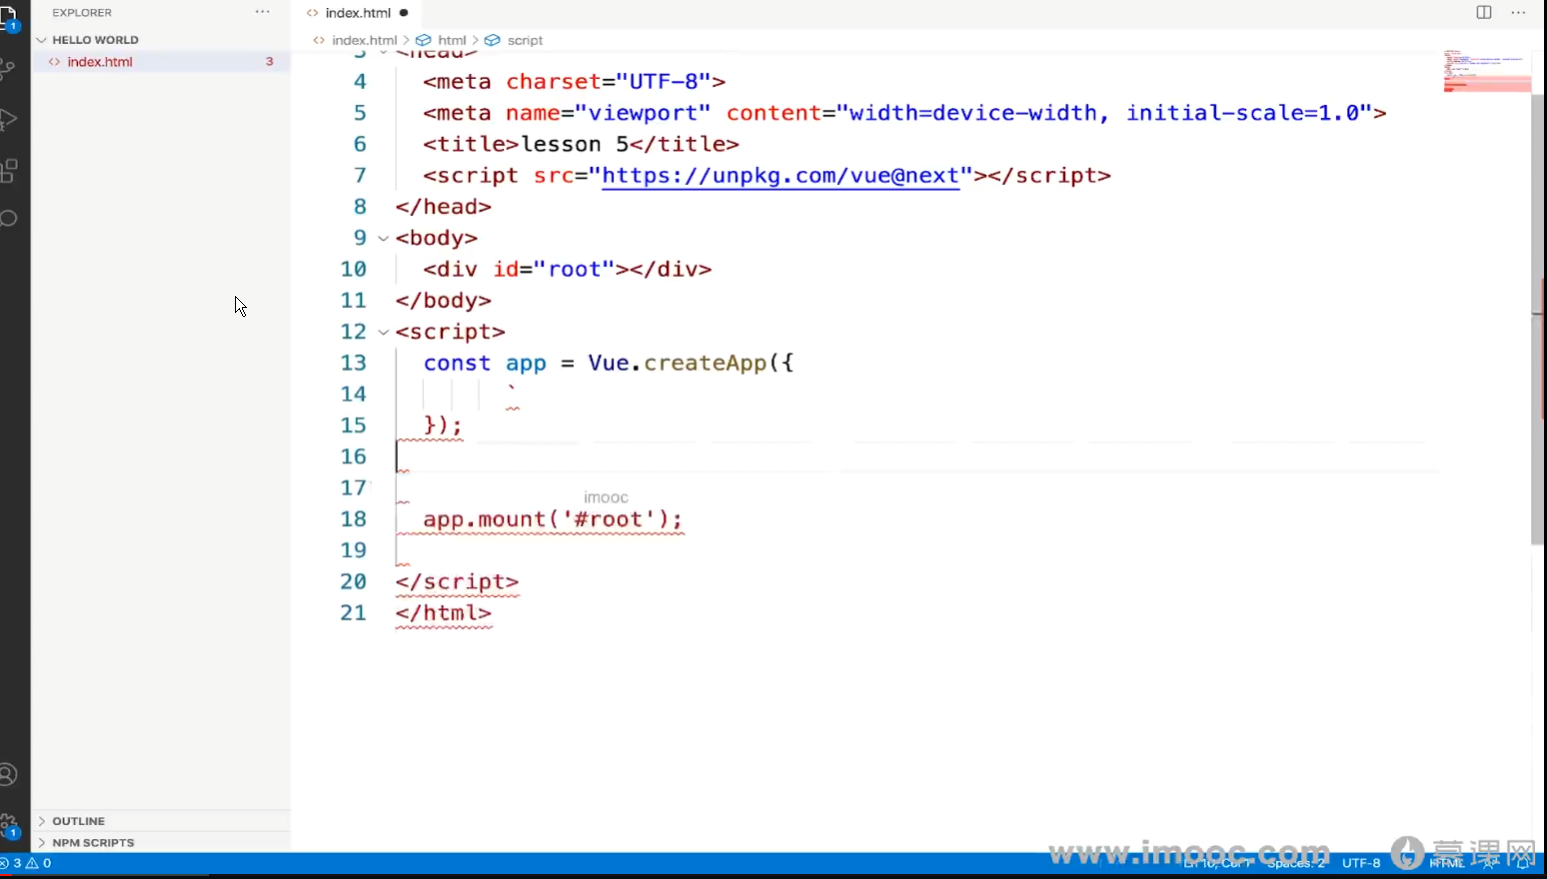
Task: Click script in the breadcrumb path
Action: click(525, 40)
